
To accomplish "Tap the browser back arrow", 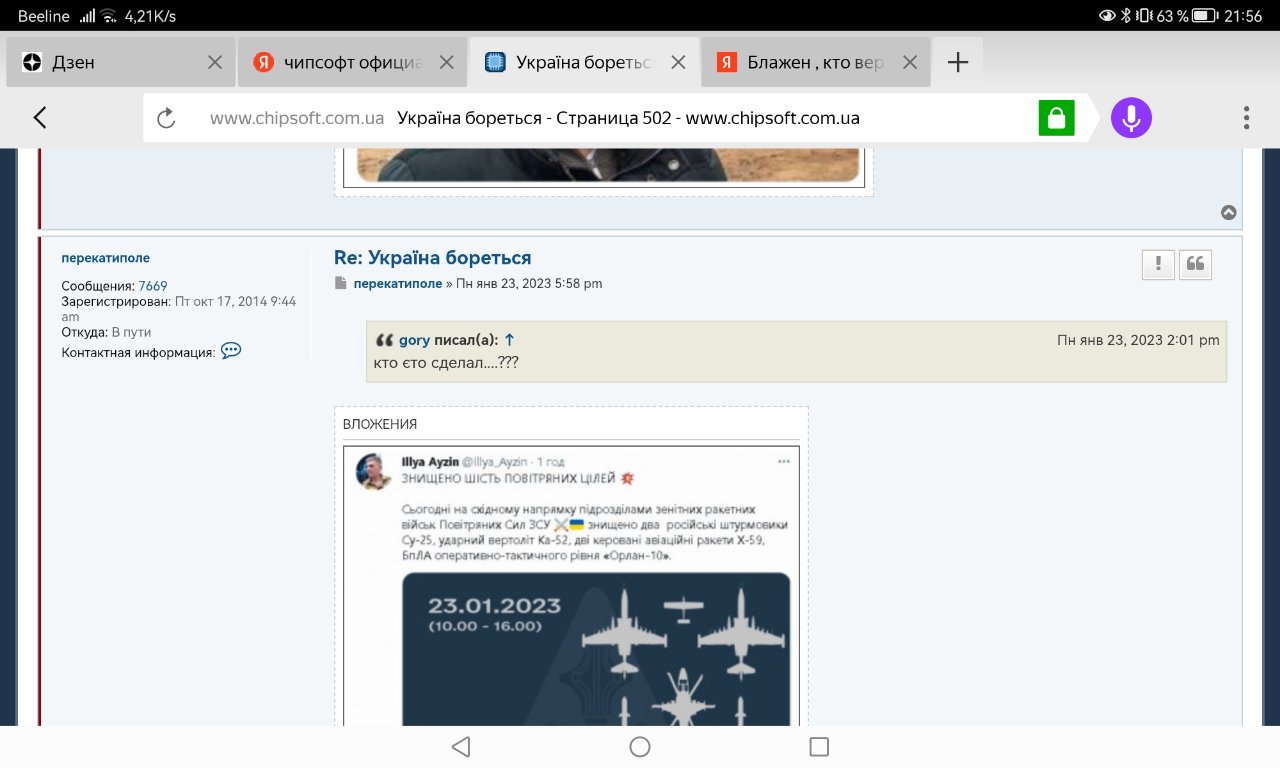I will [40, 118].
